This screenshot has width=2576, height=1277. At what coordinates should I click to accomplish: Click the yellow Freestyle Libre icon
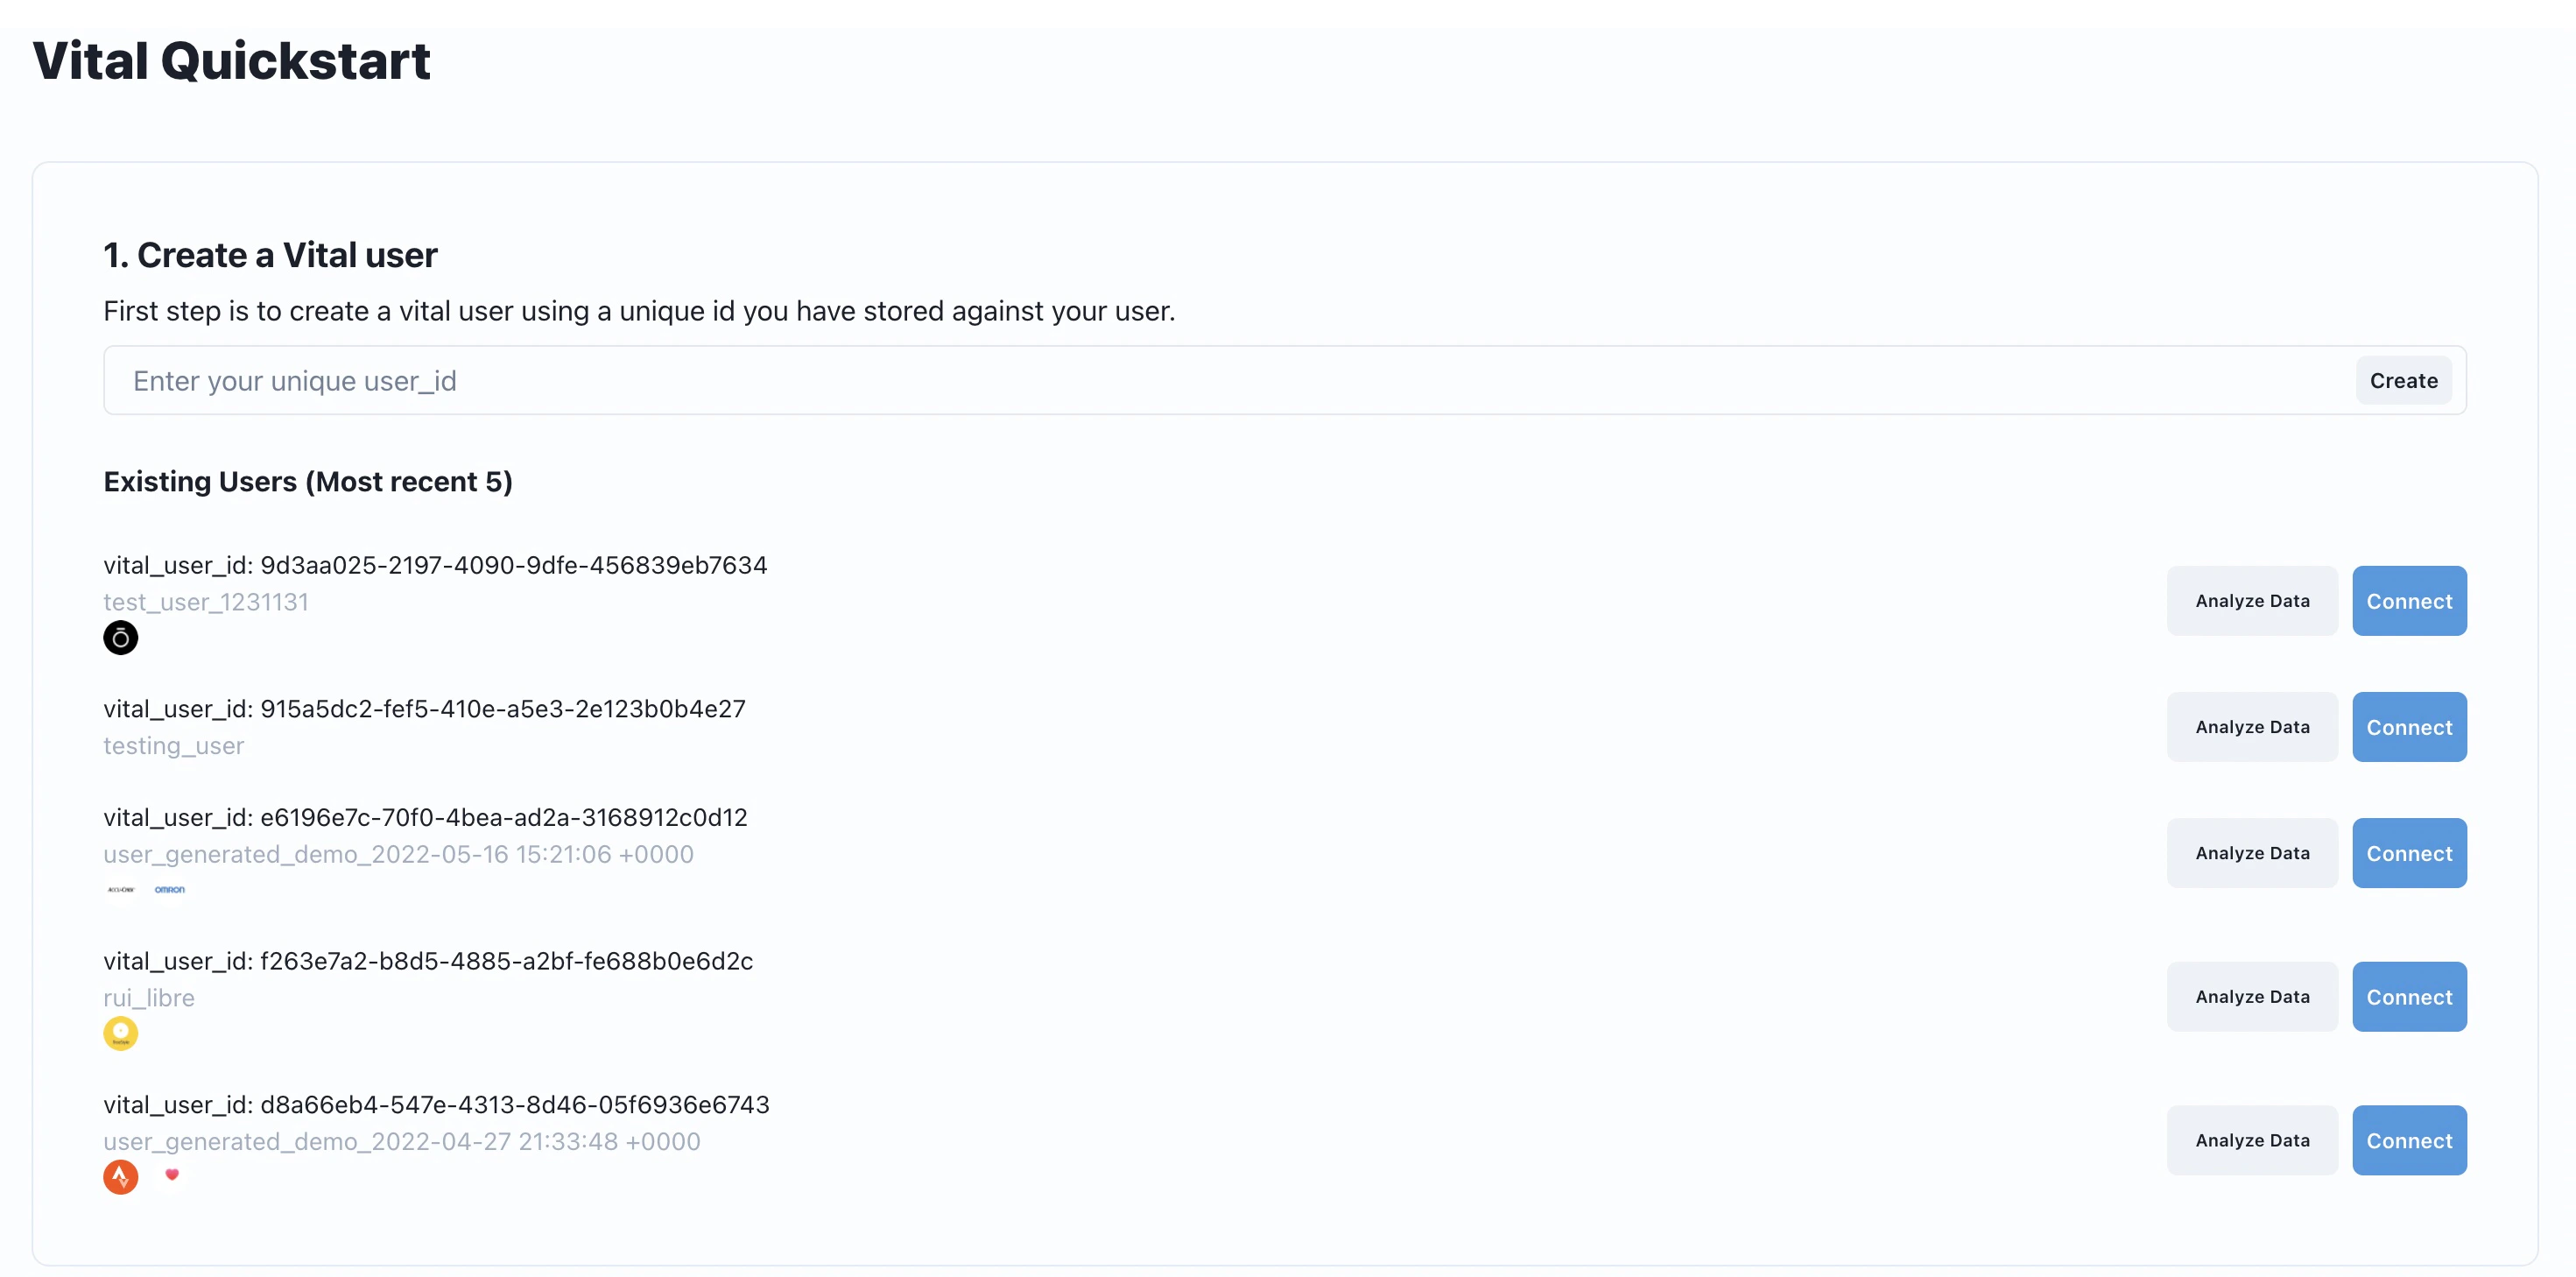(x=120, y=1033)
